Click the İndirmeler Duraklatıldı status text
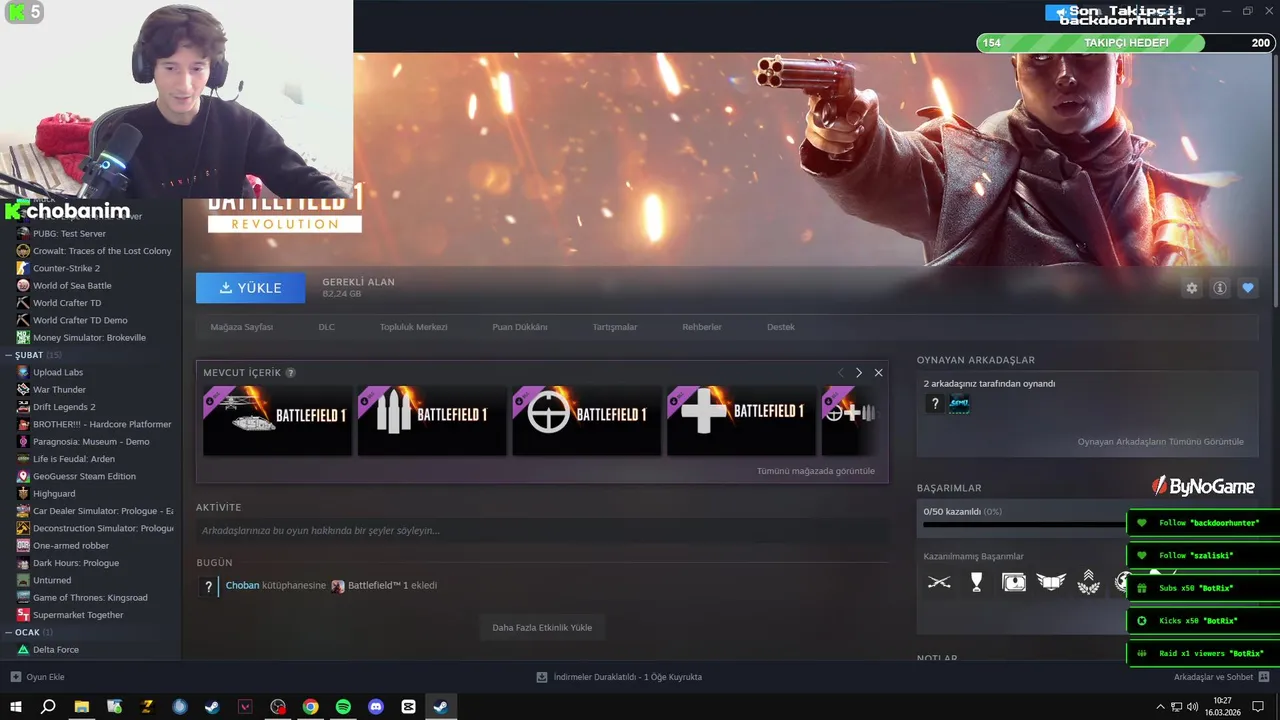 pyautogui.click(x=628, y=677)
